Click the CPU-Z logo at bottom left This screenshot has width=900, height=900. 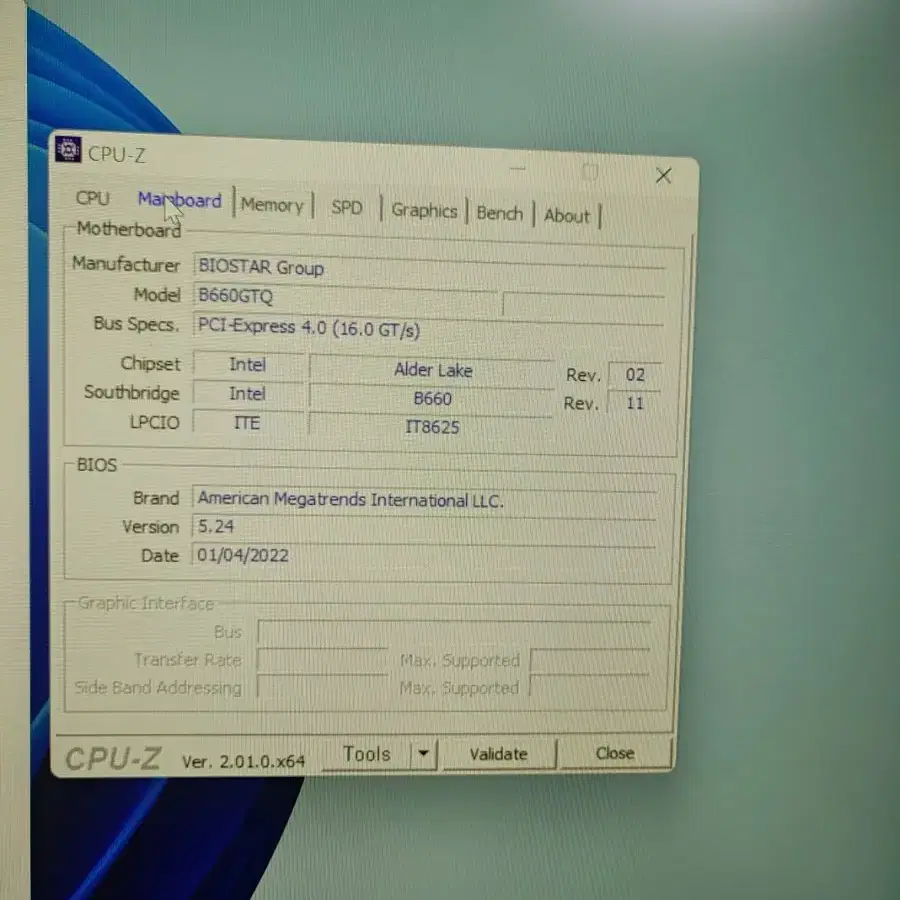(113, 758)
